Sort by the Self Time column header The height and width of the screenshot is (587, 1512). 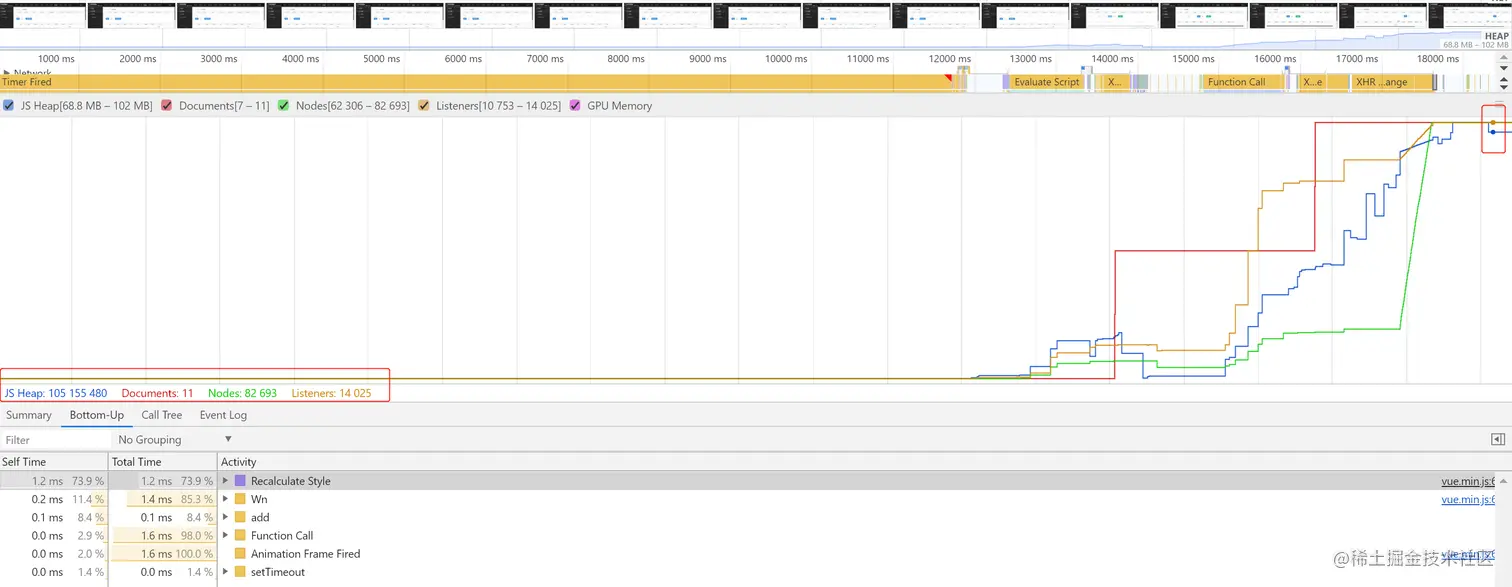(53, 462)
